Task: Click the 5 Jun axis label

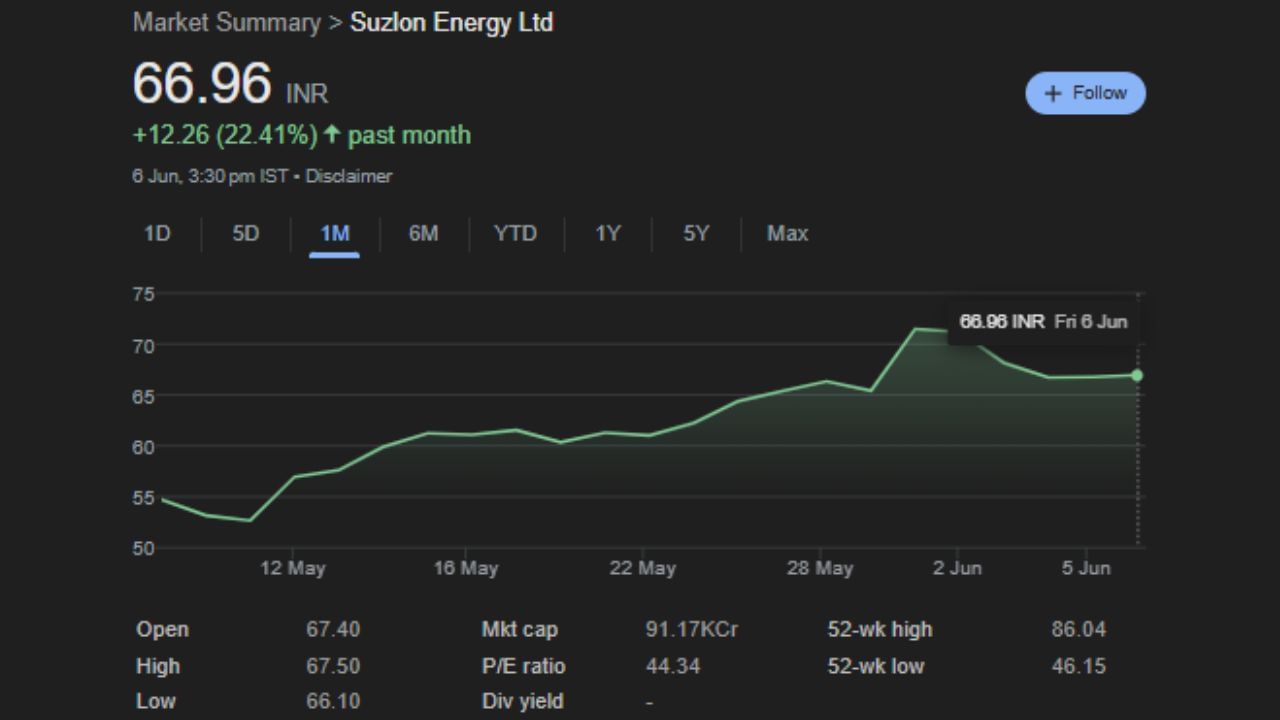Action: 1086,568
